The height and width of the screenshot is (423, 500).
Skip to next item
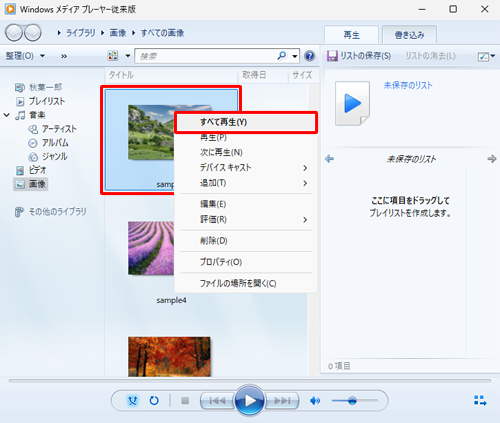(x=282, y=401)
